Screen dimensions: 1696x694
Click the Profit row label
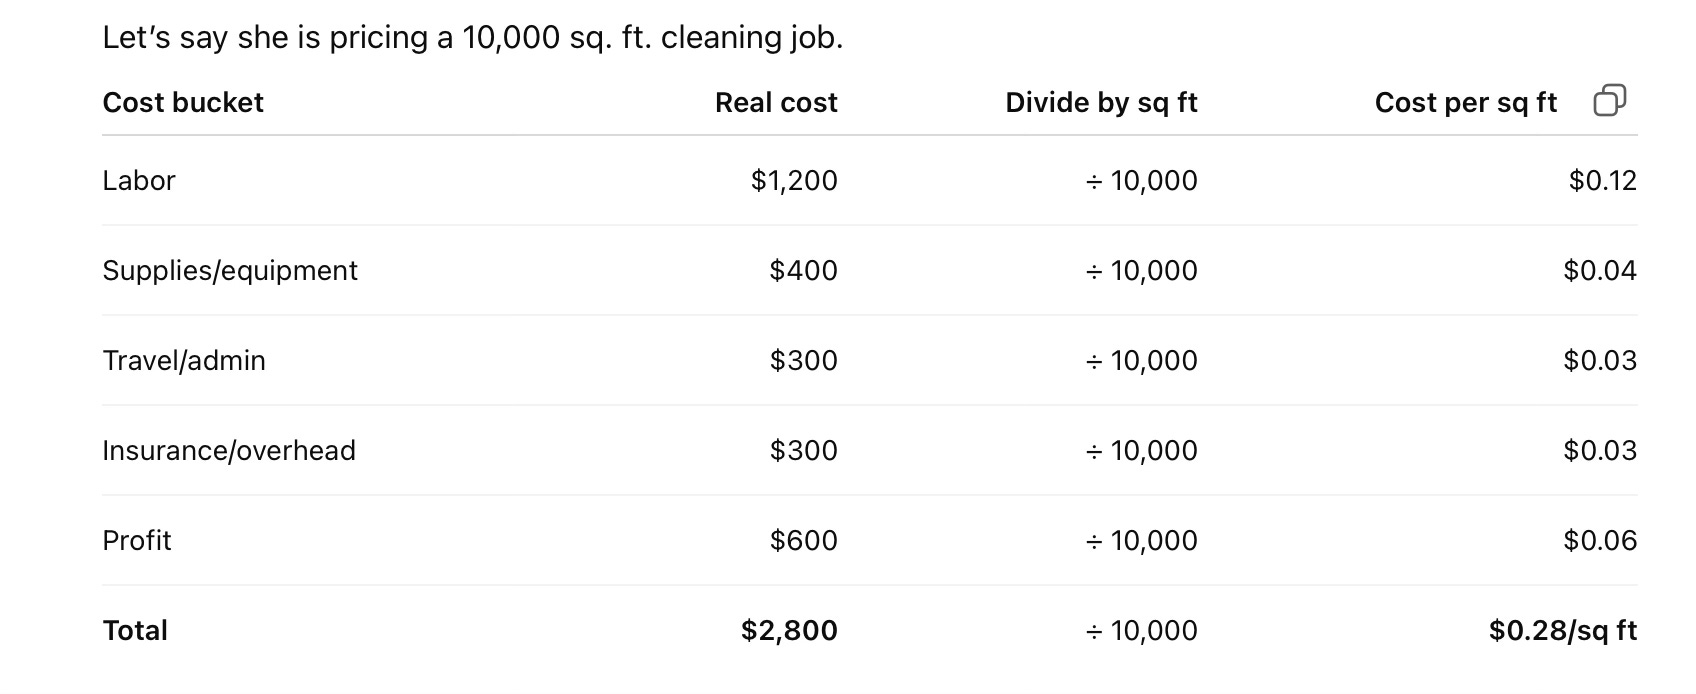click(x=137, y=540)
